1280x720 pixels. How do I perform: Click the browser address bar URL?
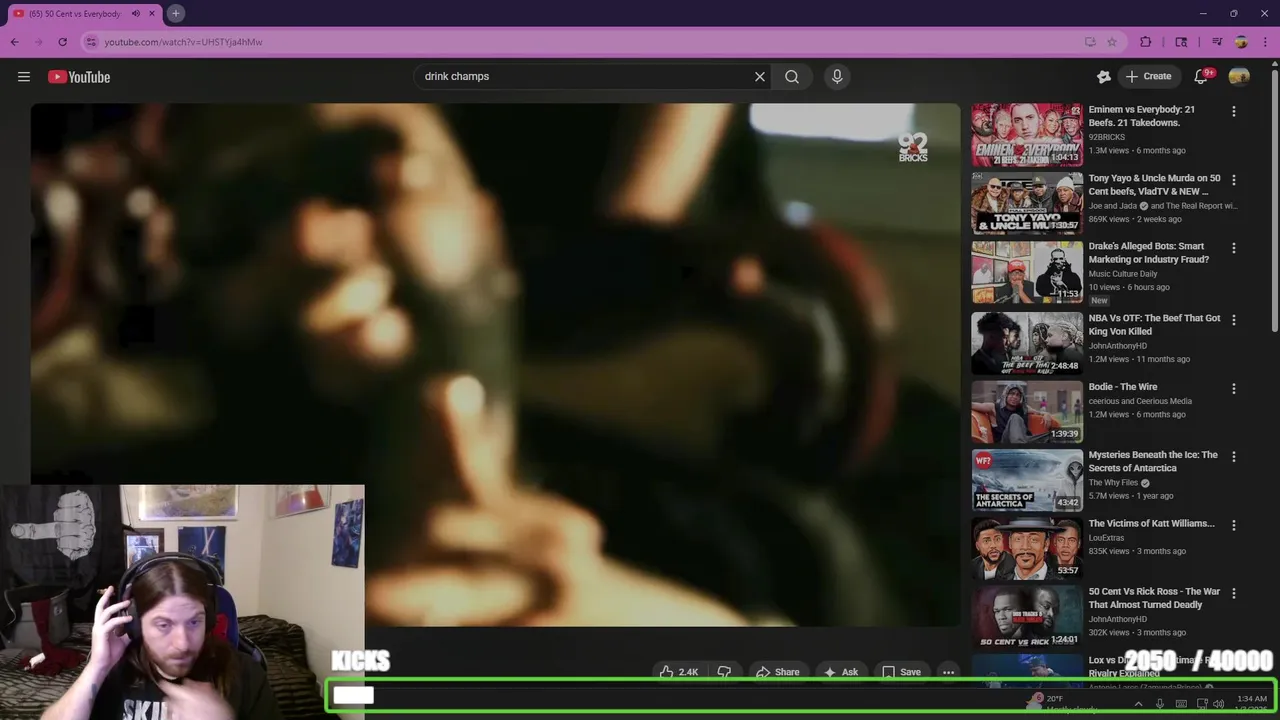click(x=184, y=42)
